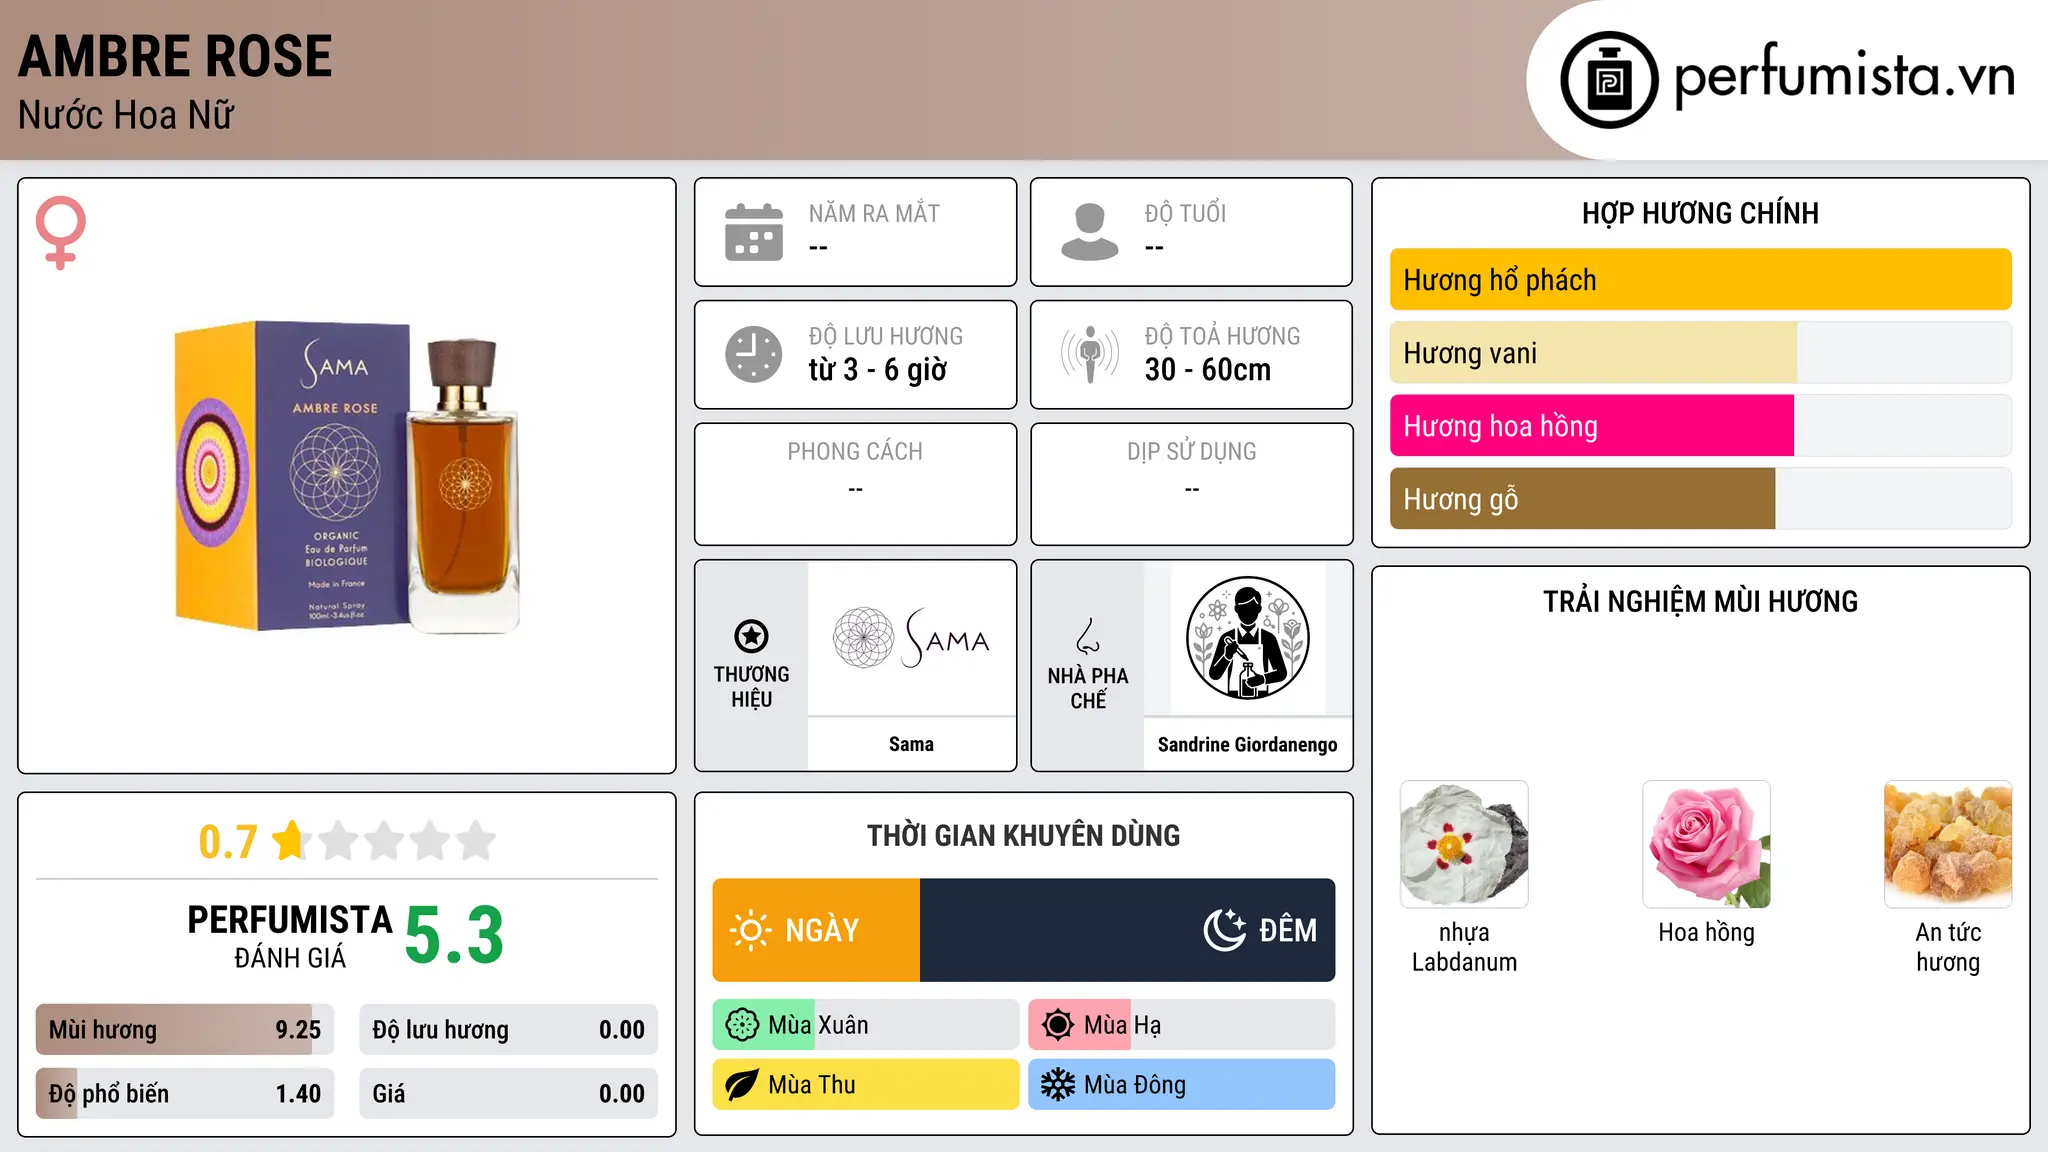2048x1152 pixels.
Task: Click the flower icon for Mùa Xuân
Action: click(742, 1025)
